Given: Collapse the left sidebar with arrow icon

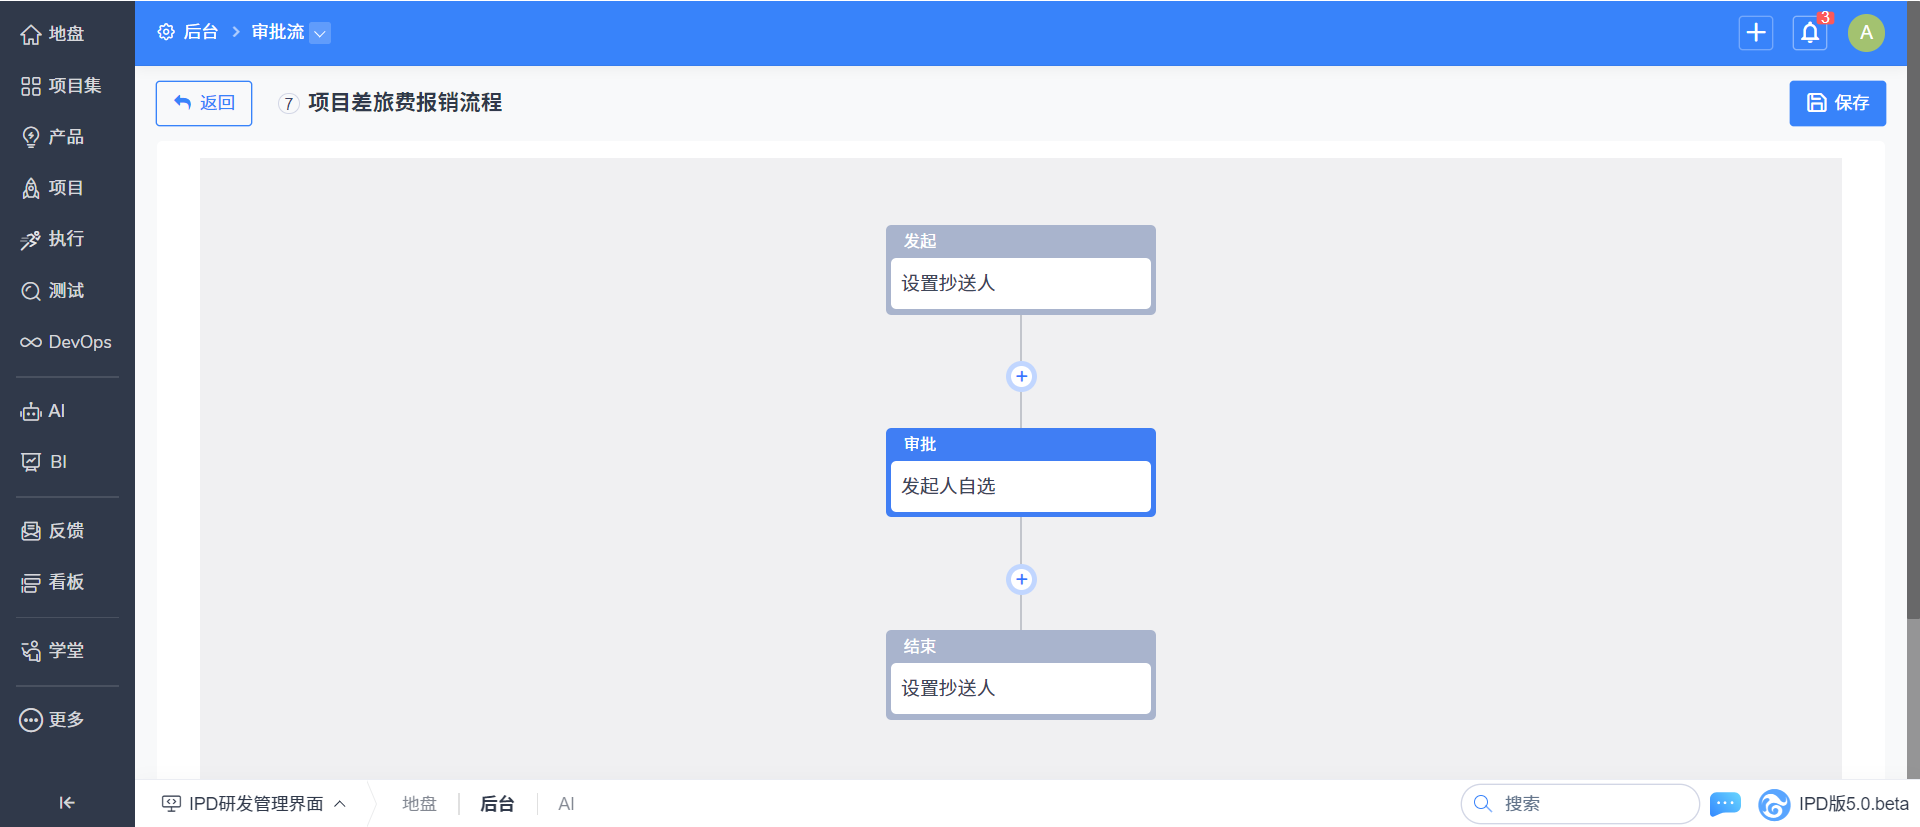Looking at the screenshot, I should [x=67, y=802].
